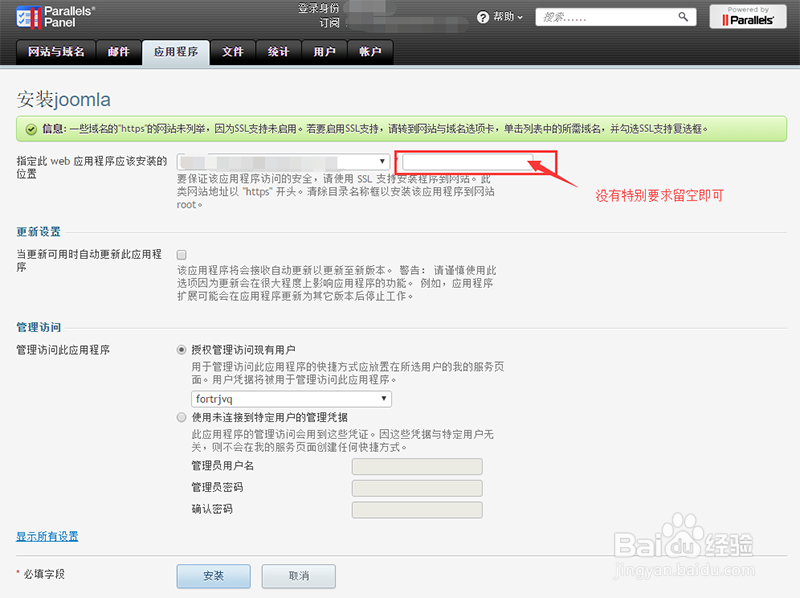
Task: Select 授权管理访问现有用户 radio option
Action: pos(181,350)
